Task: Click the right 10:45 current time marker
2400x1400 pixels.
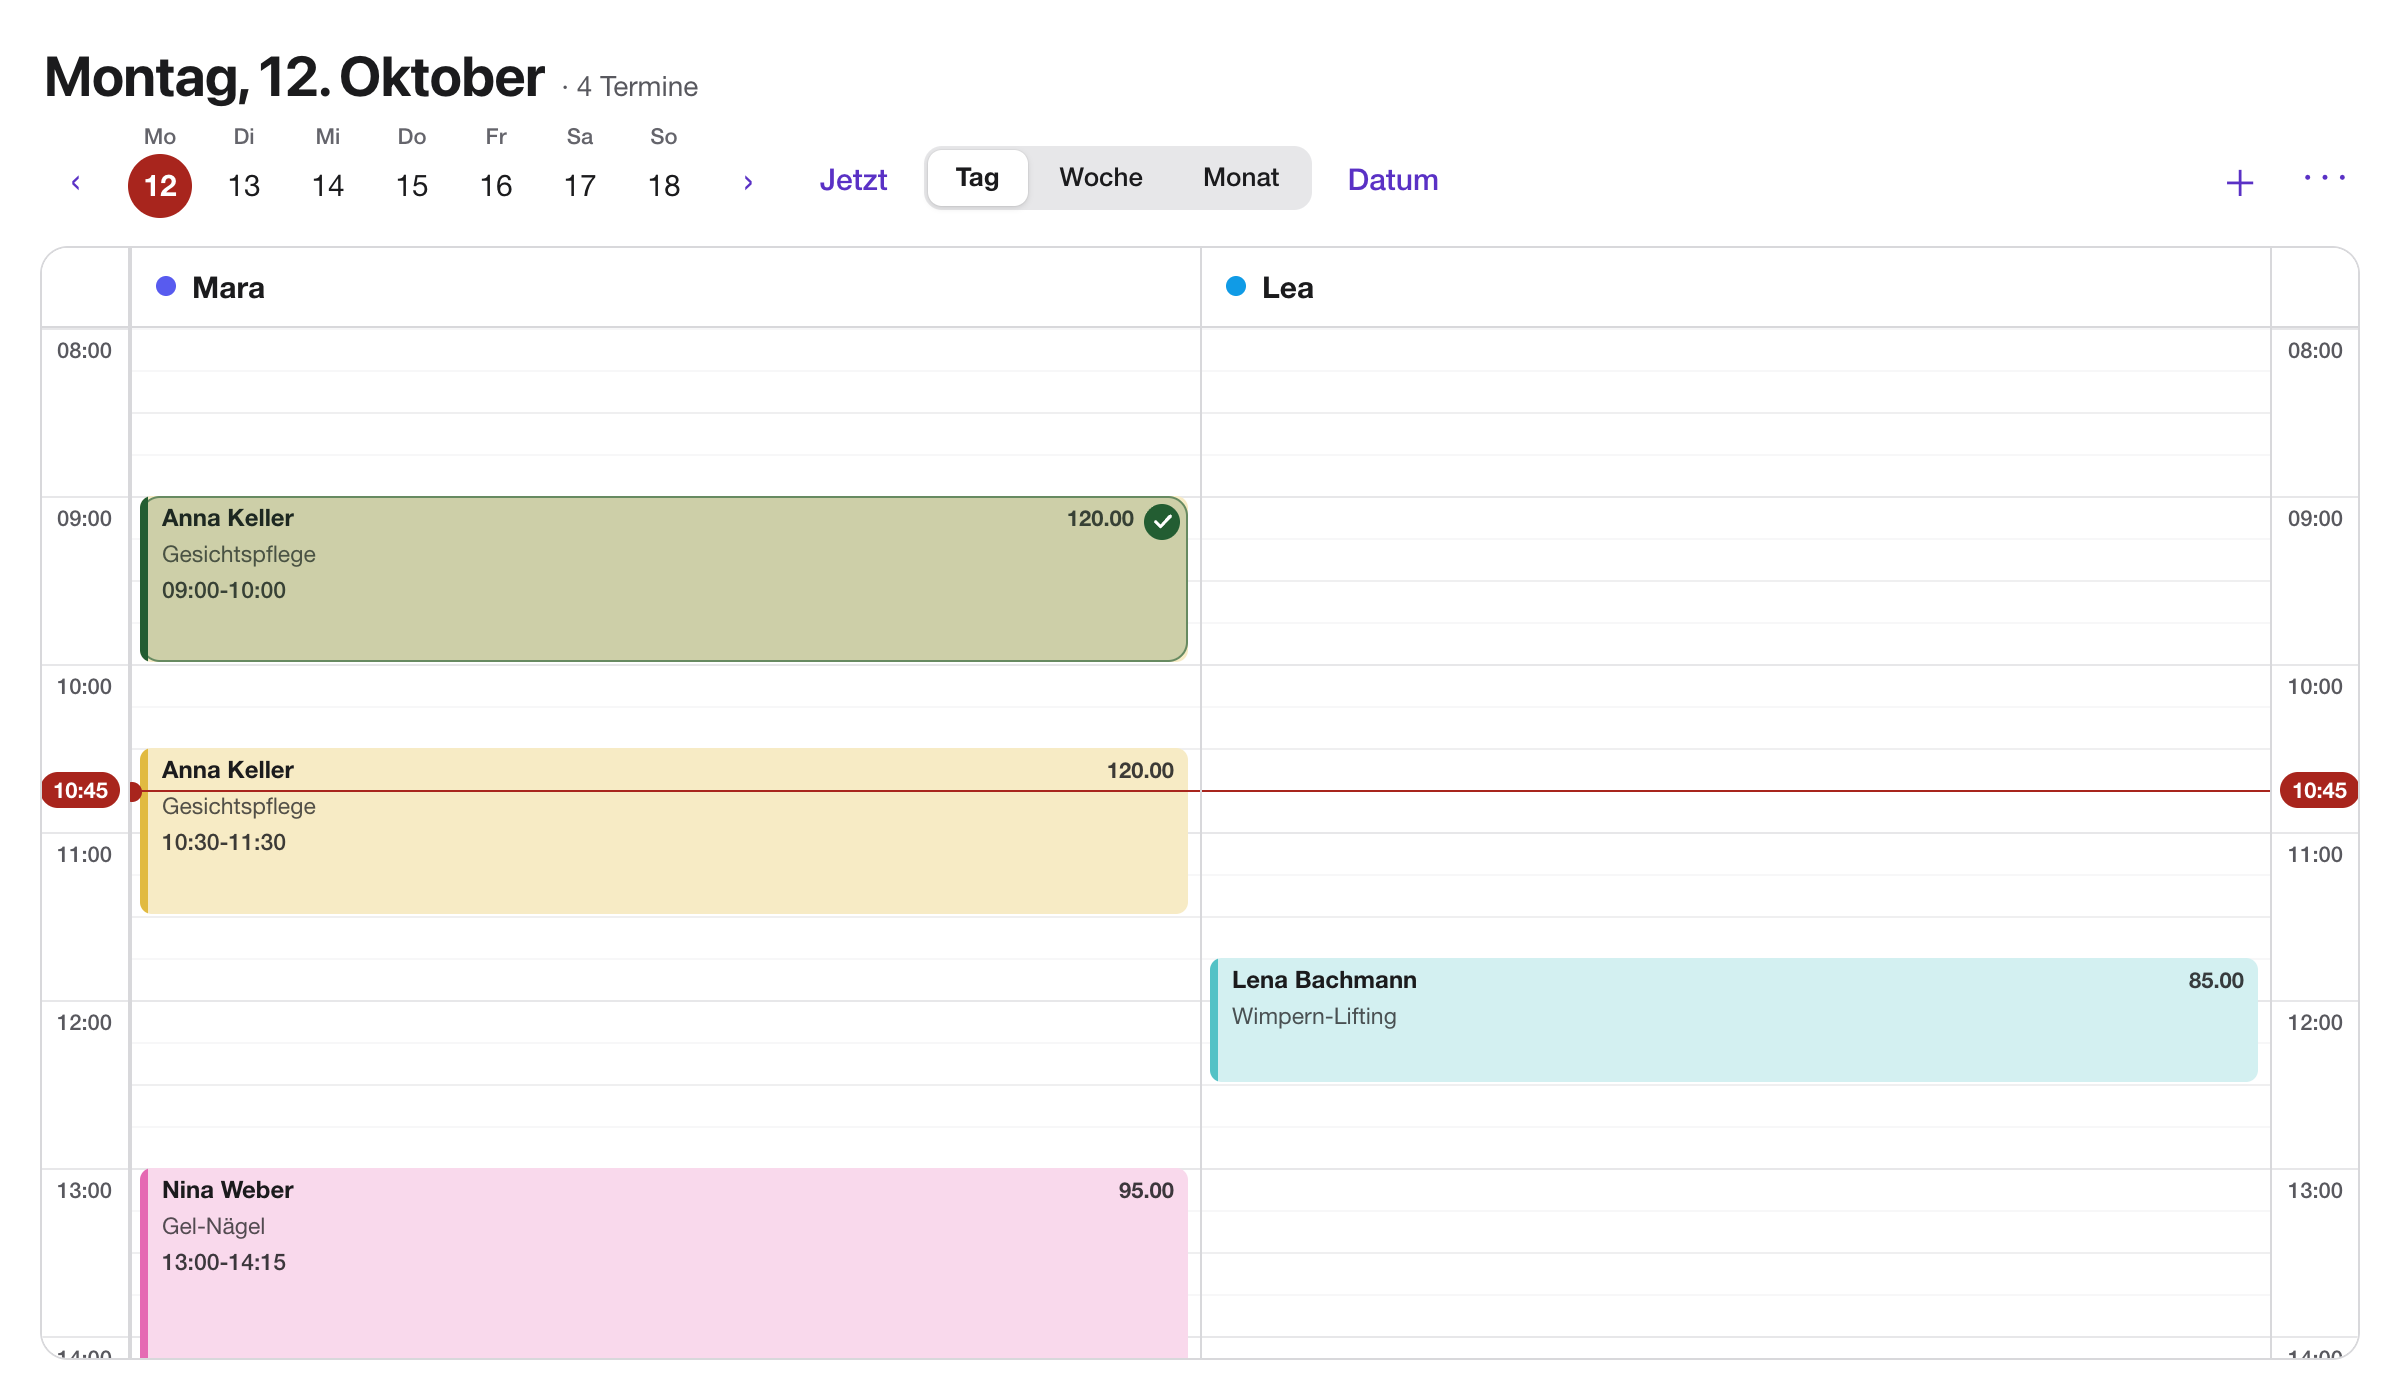Action: point(2319,790)
